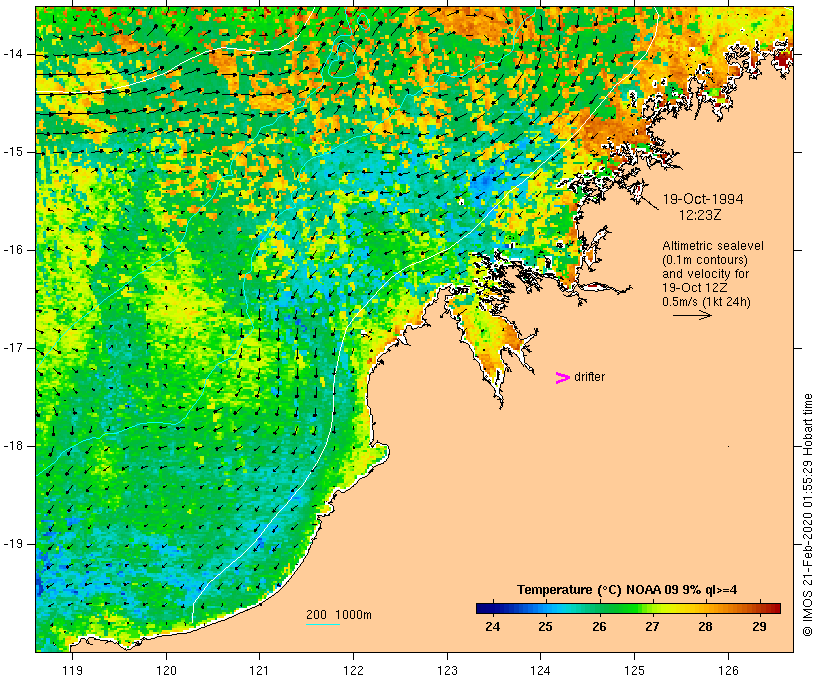Click the 'Temperature (°C) NOAA 09 9% ql>=4' title
The image size is (820, 680).
pos(627,590)
